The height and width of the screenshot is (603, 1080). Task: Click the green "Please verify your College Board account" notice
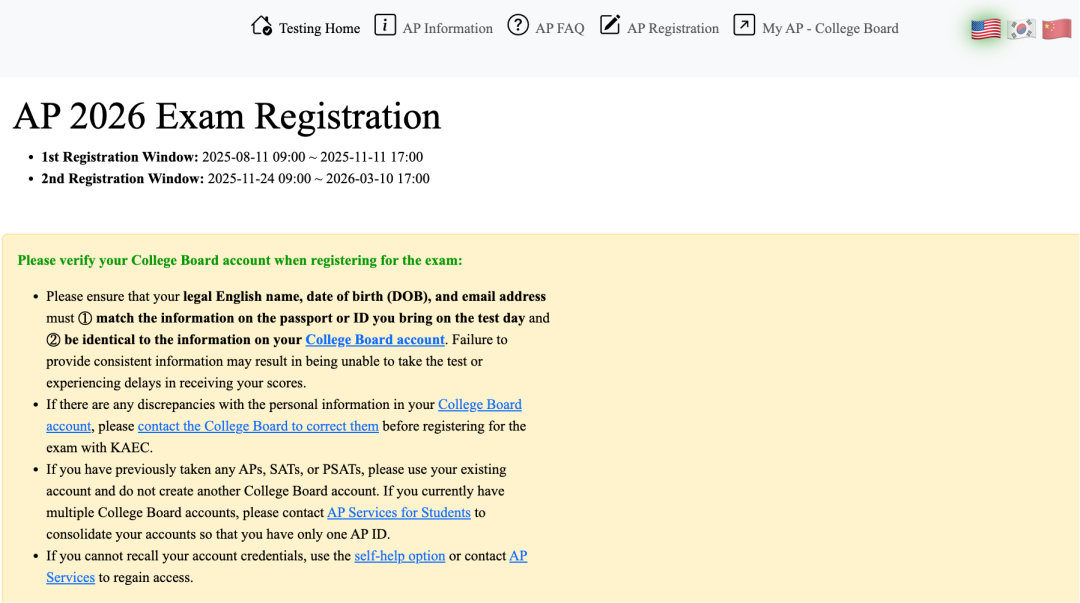240,260
